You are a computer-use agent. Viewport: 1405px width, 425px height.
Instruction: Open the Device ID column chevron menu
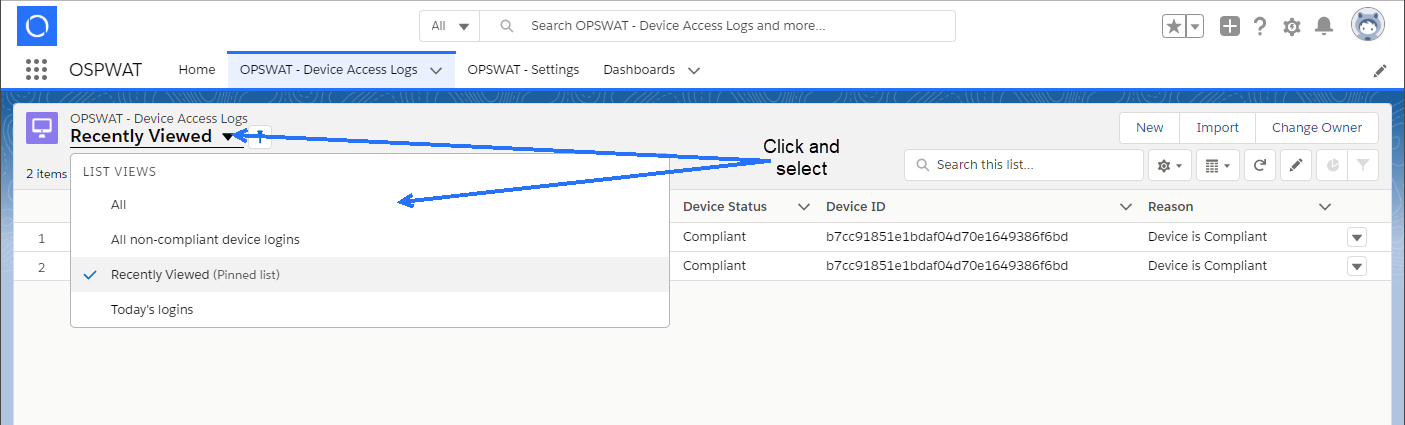click(x=1127, y=207)
